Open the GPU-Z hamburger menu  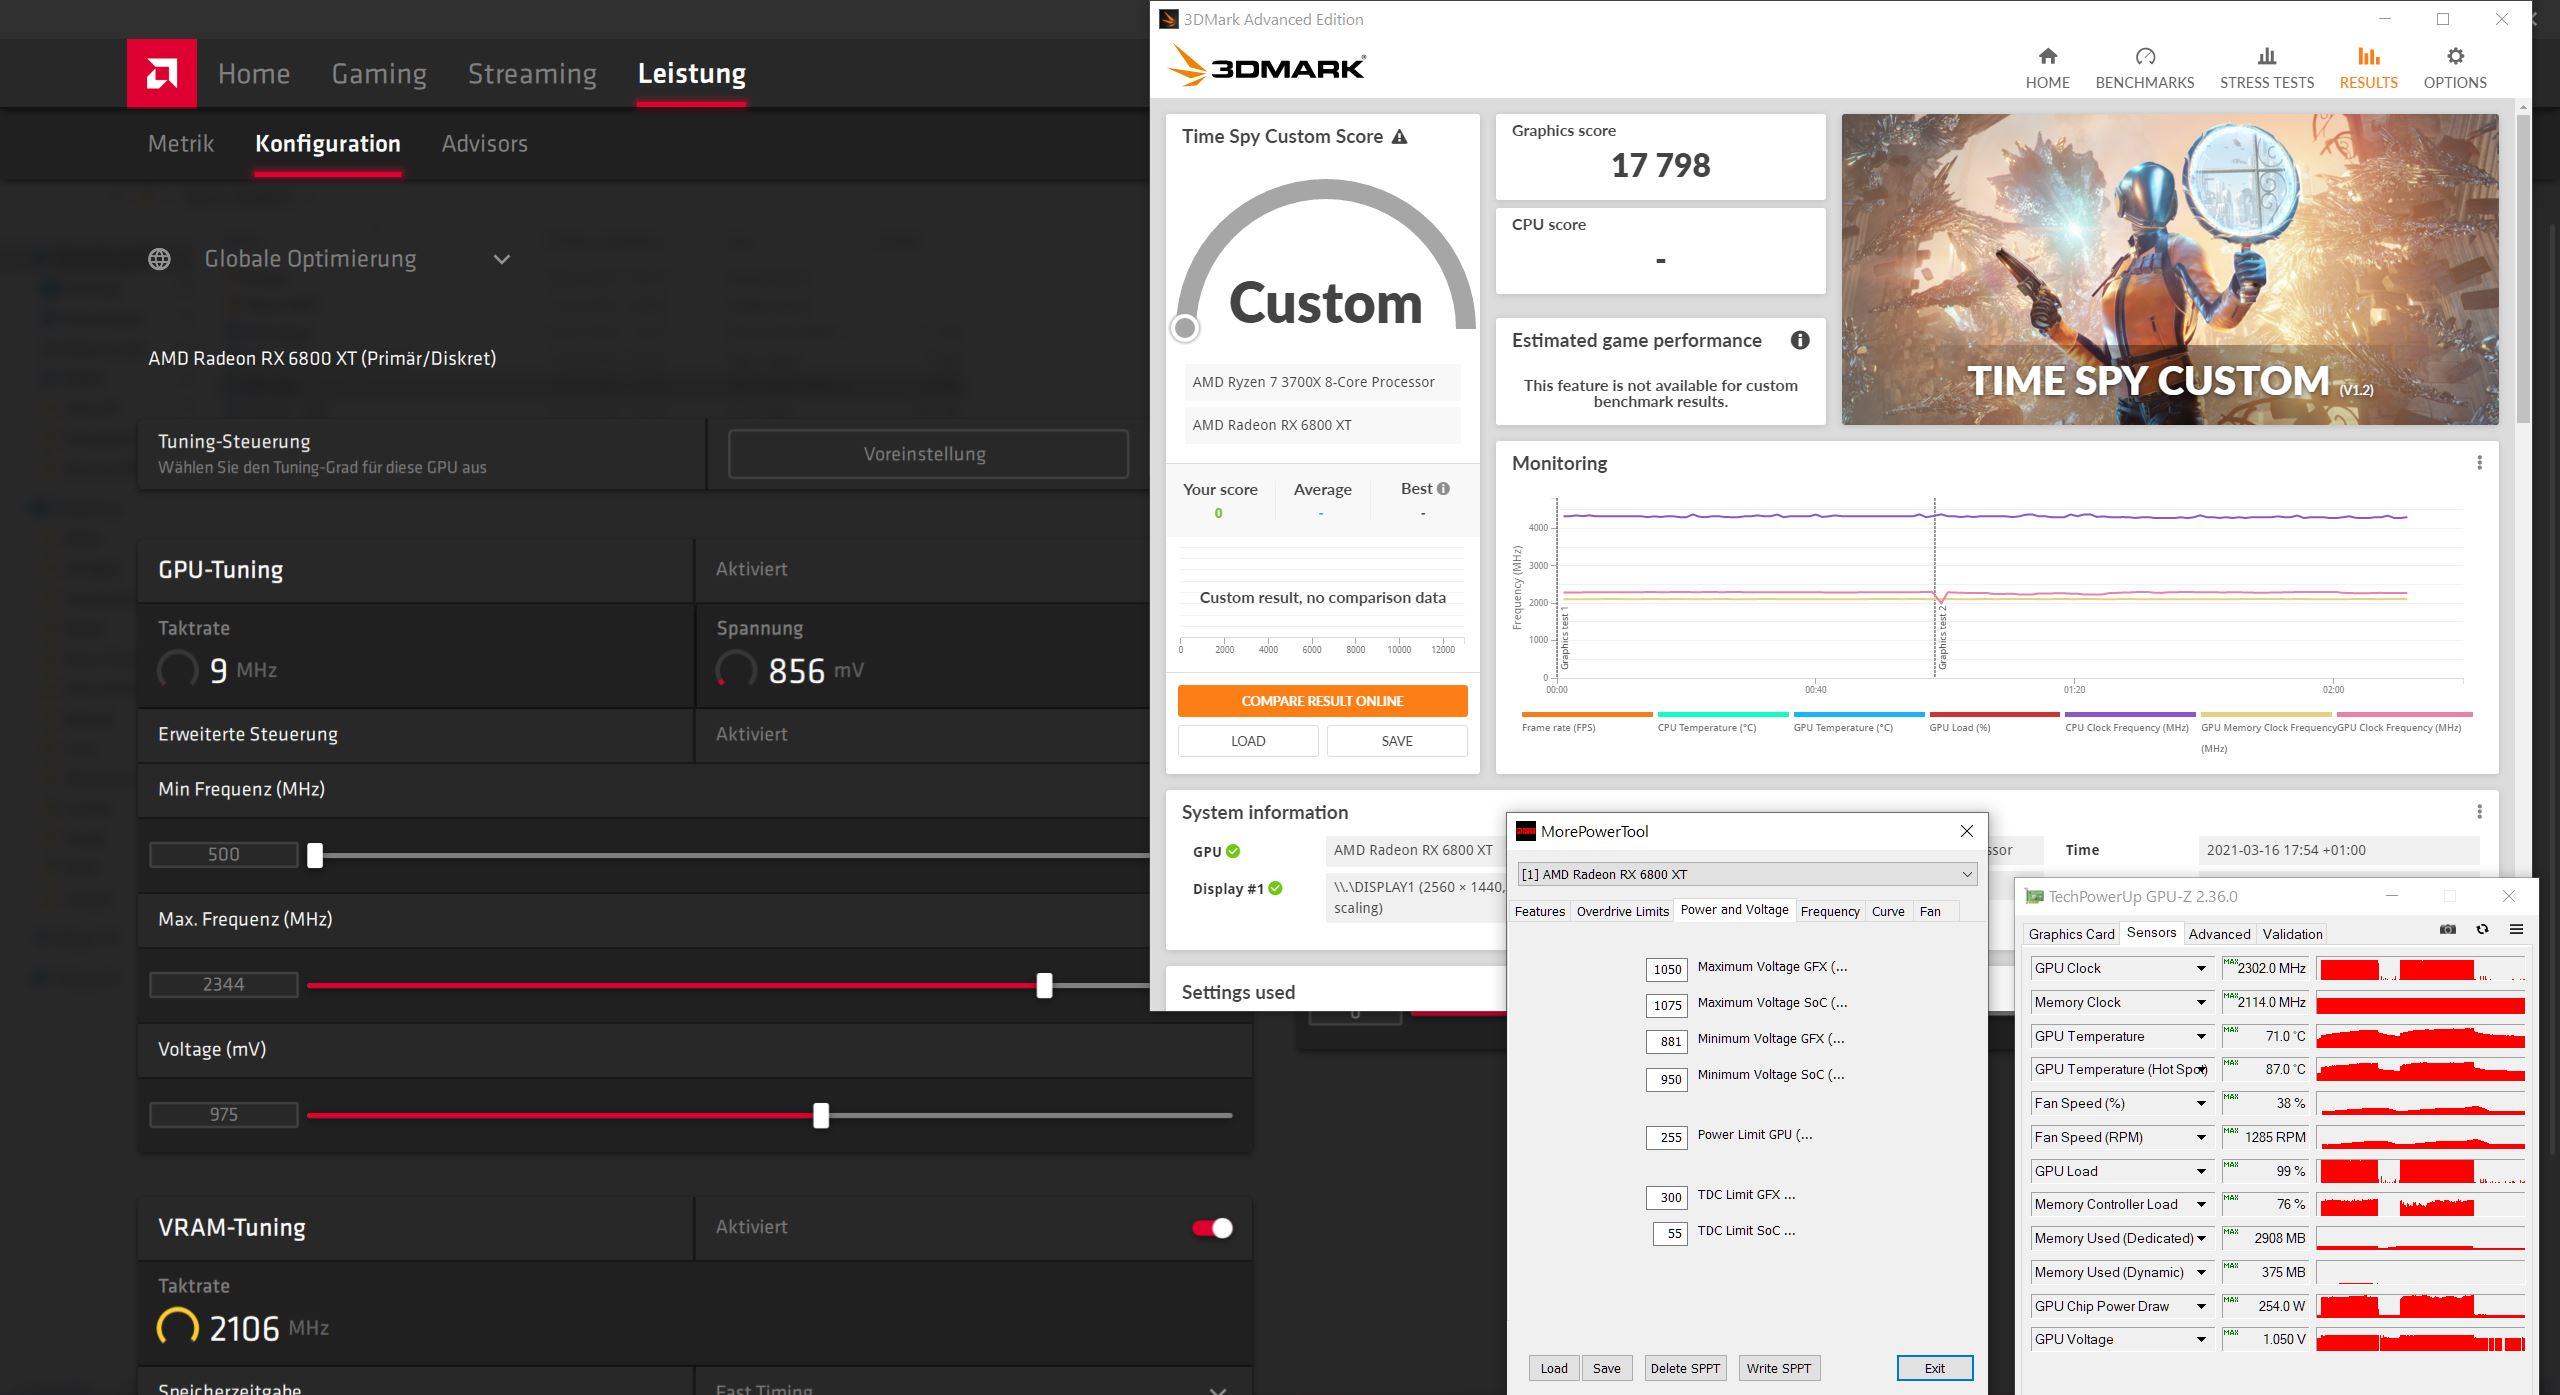[2516, 929]
